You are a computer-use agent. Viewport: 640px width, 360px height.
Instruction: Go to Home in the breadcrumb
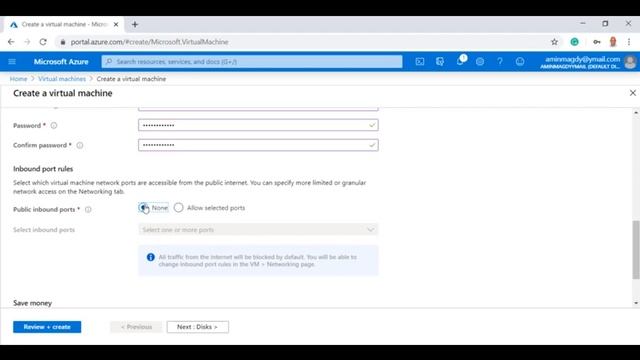click(18, 79)
